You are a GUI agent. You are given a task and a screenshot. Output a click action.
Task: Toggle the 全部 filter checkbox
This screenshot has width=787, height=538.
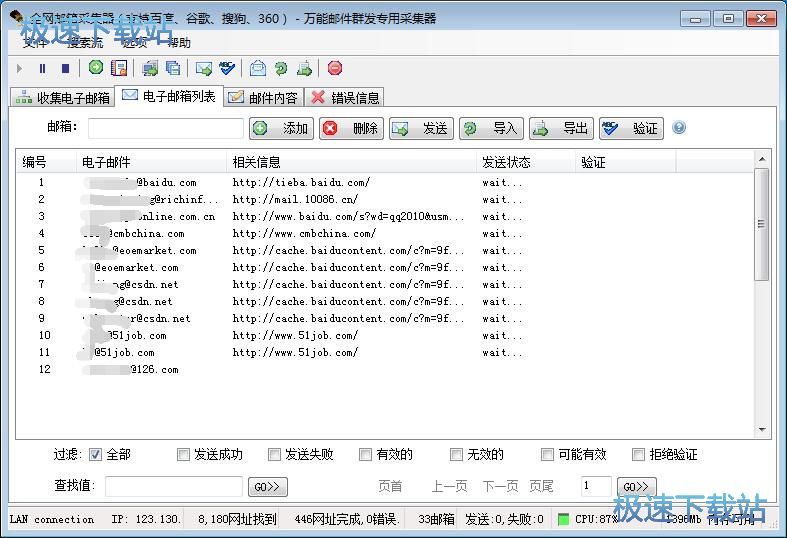[95, 455]
